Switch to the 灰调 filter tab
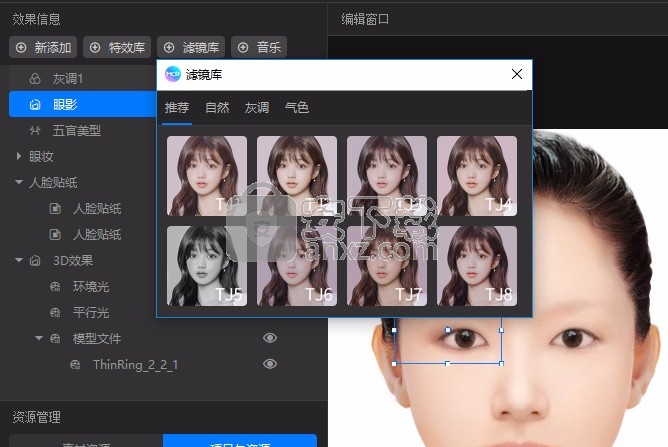Image resolution: width=668 pixels, height=447 pixels. pos(257,107)
